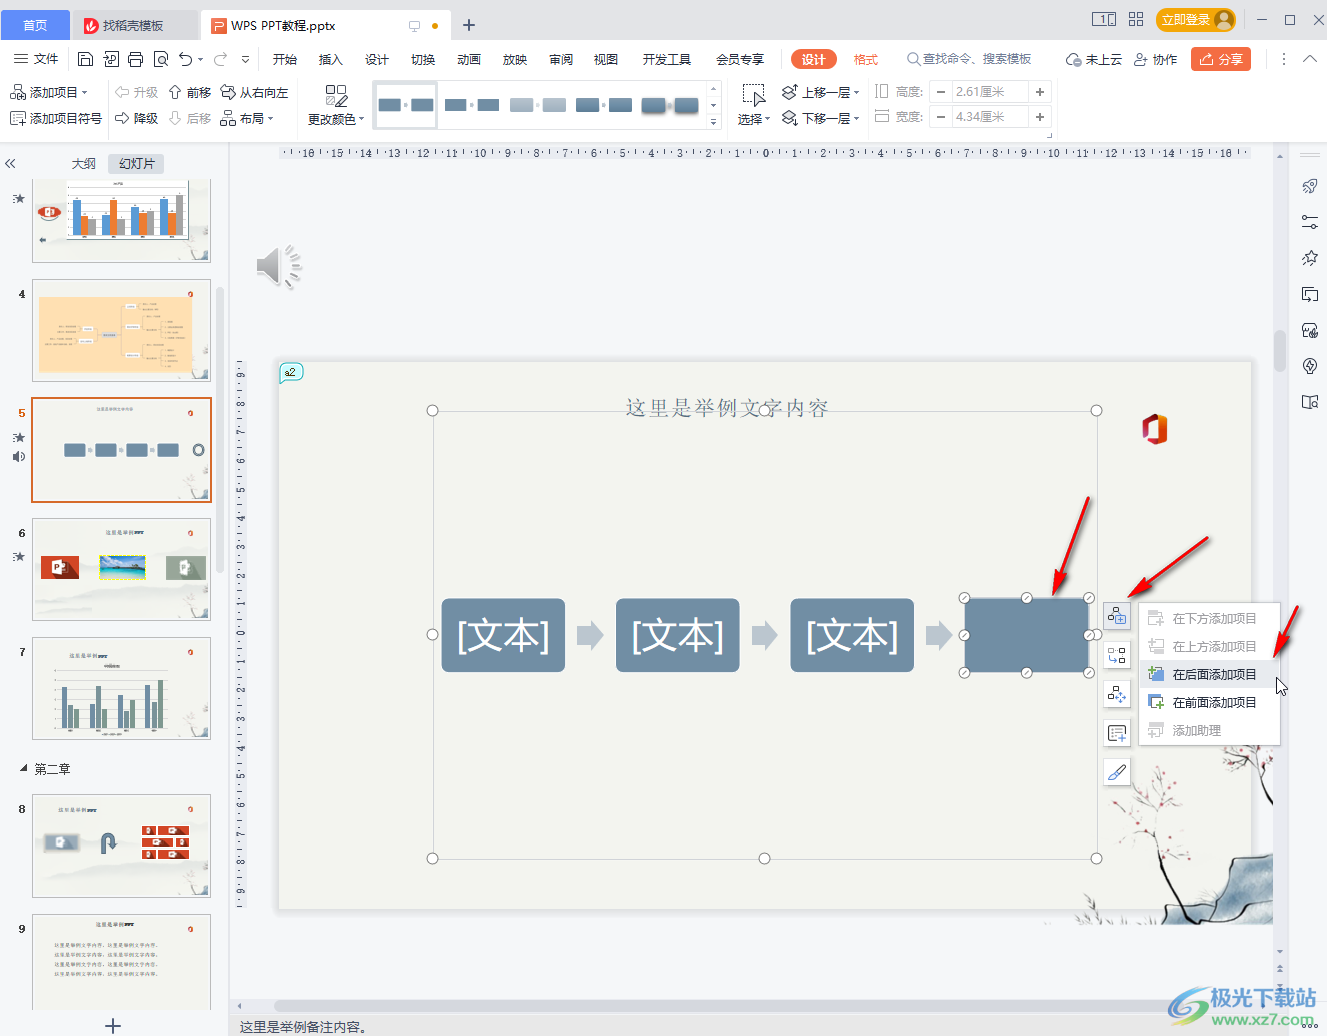The image size is (1327, 1036).
Task: Click the undo arrow icon
Action: coord(185,59)
